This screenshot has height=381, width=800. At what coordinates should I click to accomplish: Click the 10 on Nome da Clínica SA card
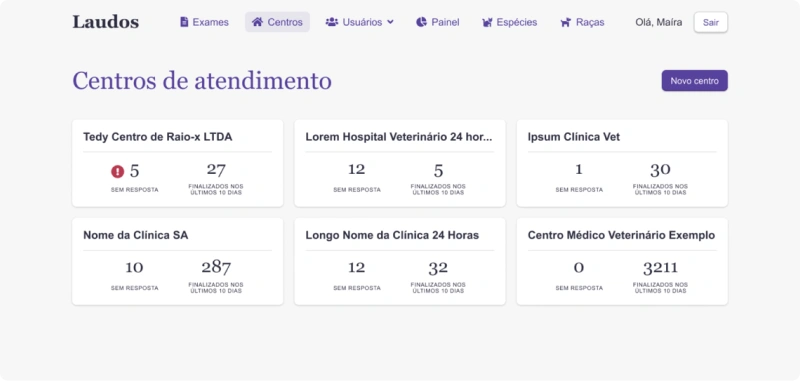click(134, 268)
